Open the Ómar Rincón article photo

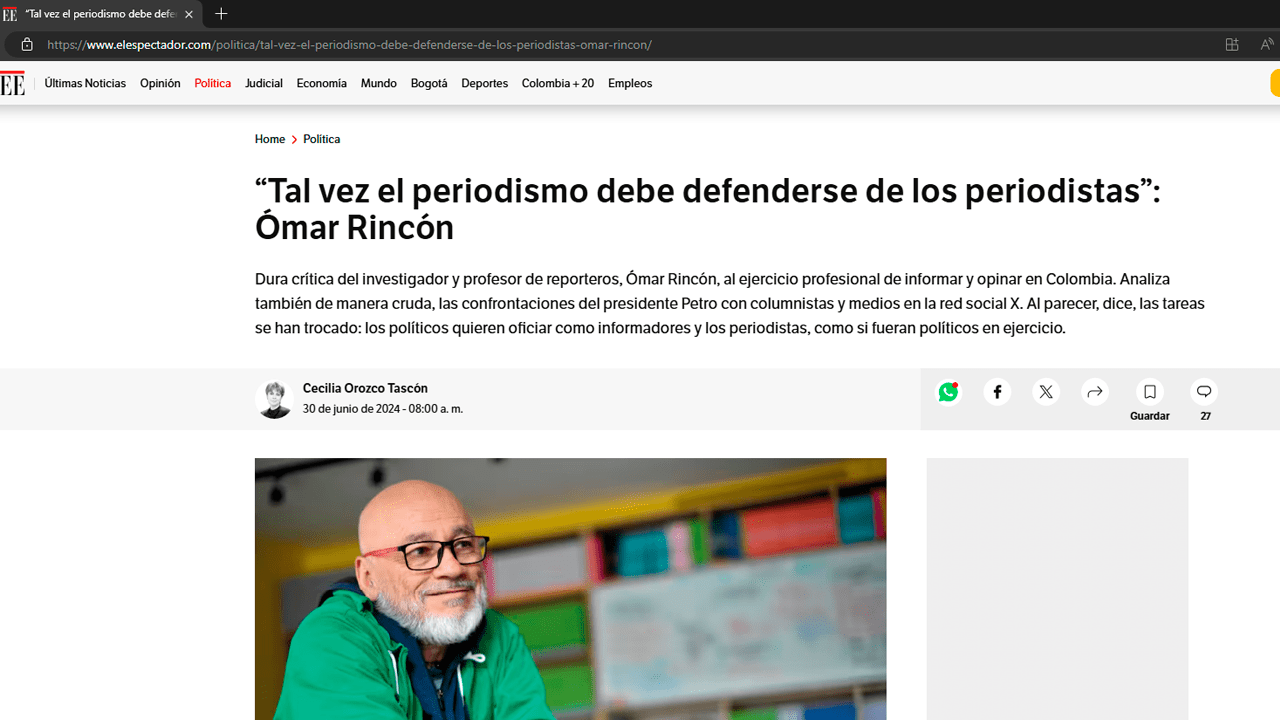(x=570, y=588)
